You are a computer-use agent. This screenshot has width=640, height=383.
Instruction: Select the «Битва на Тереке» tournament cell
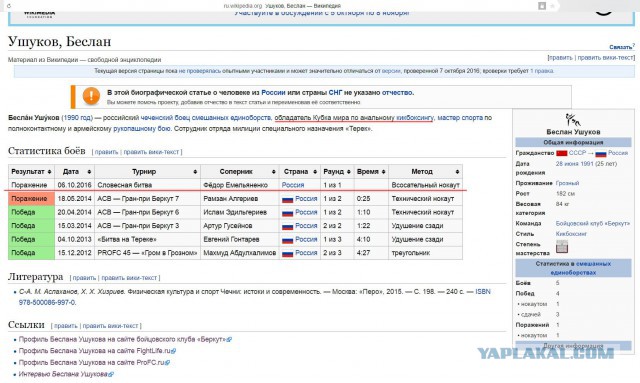(x=147, y=239)
